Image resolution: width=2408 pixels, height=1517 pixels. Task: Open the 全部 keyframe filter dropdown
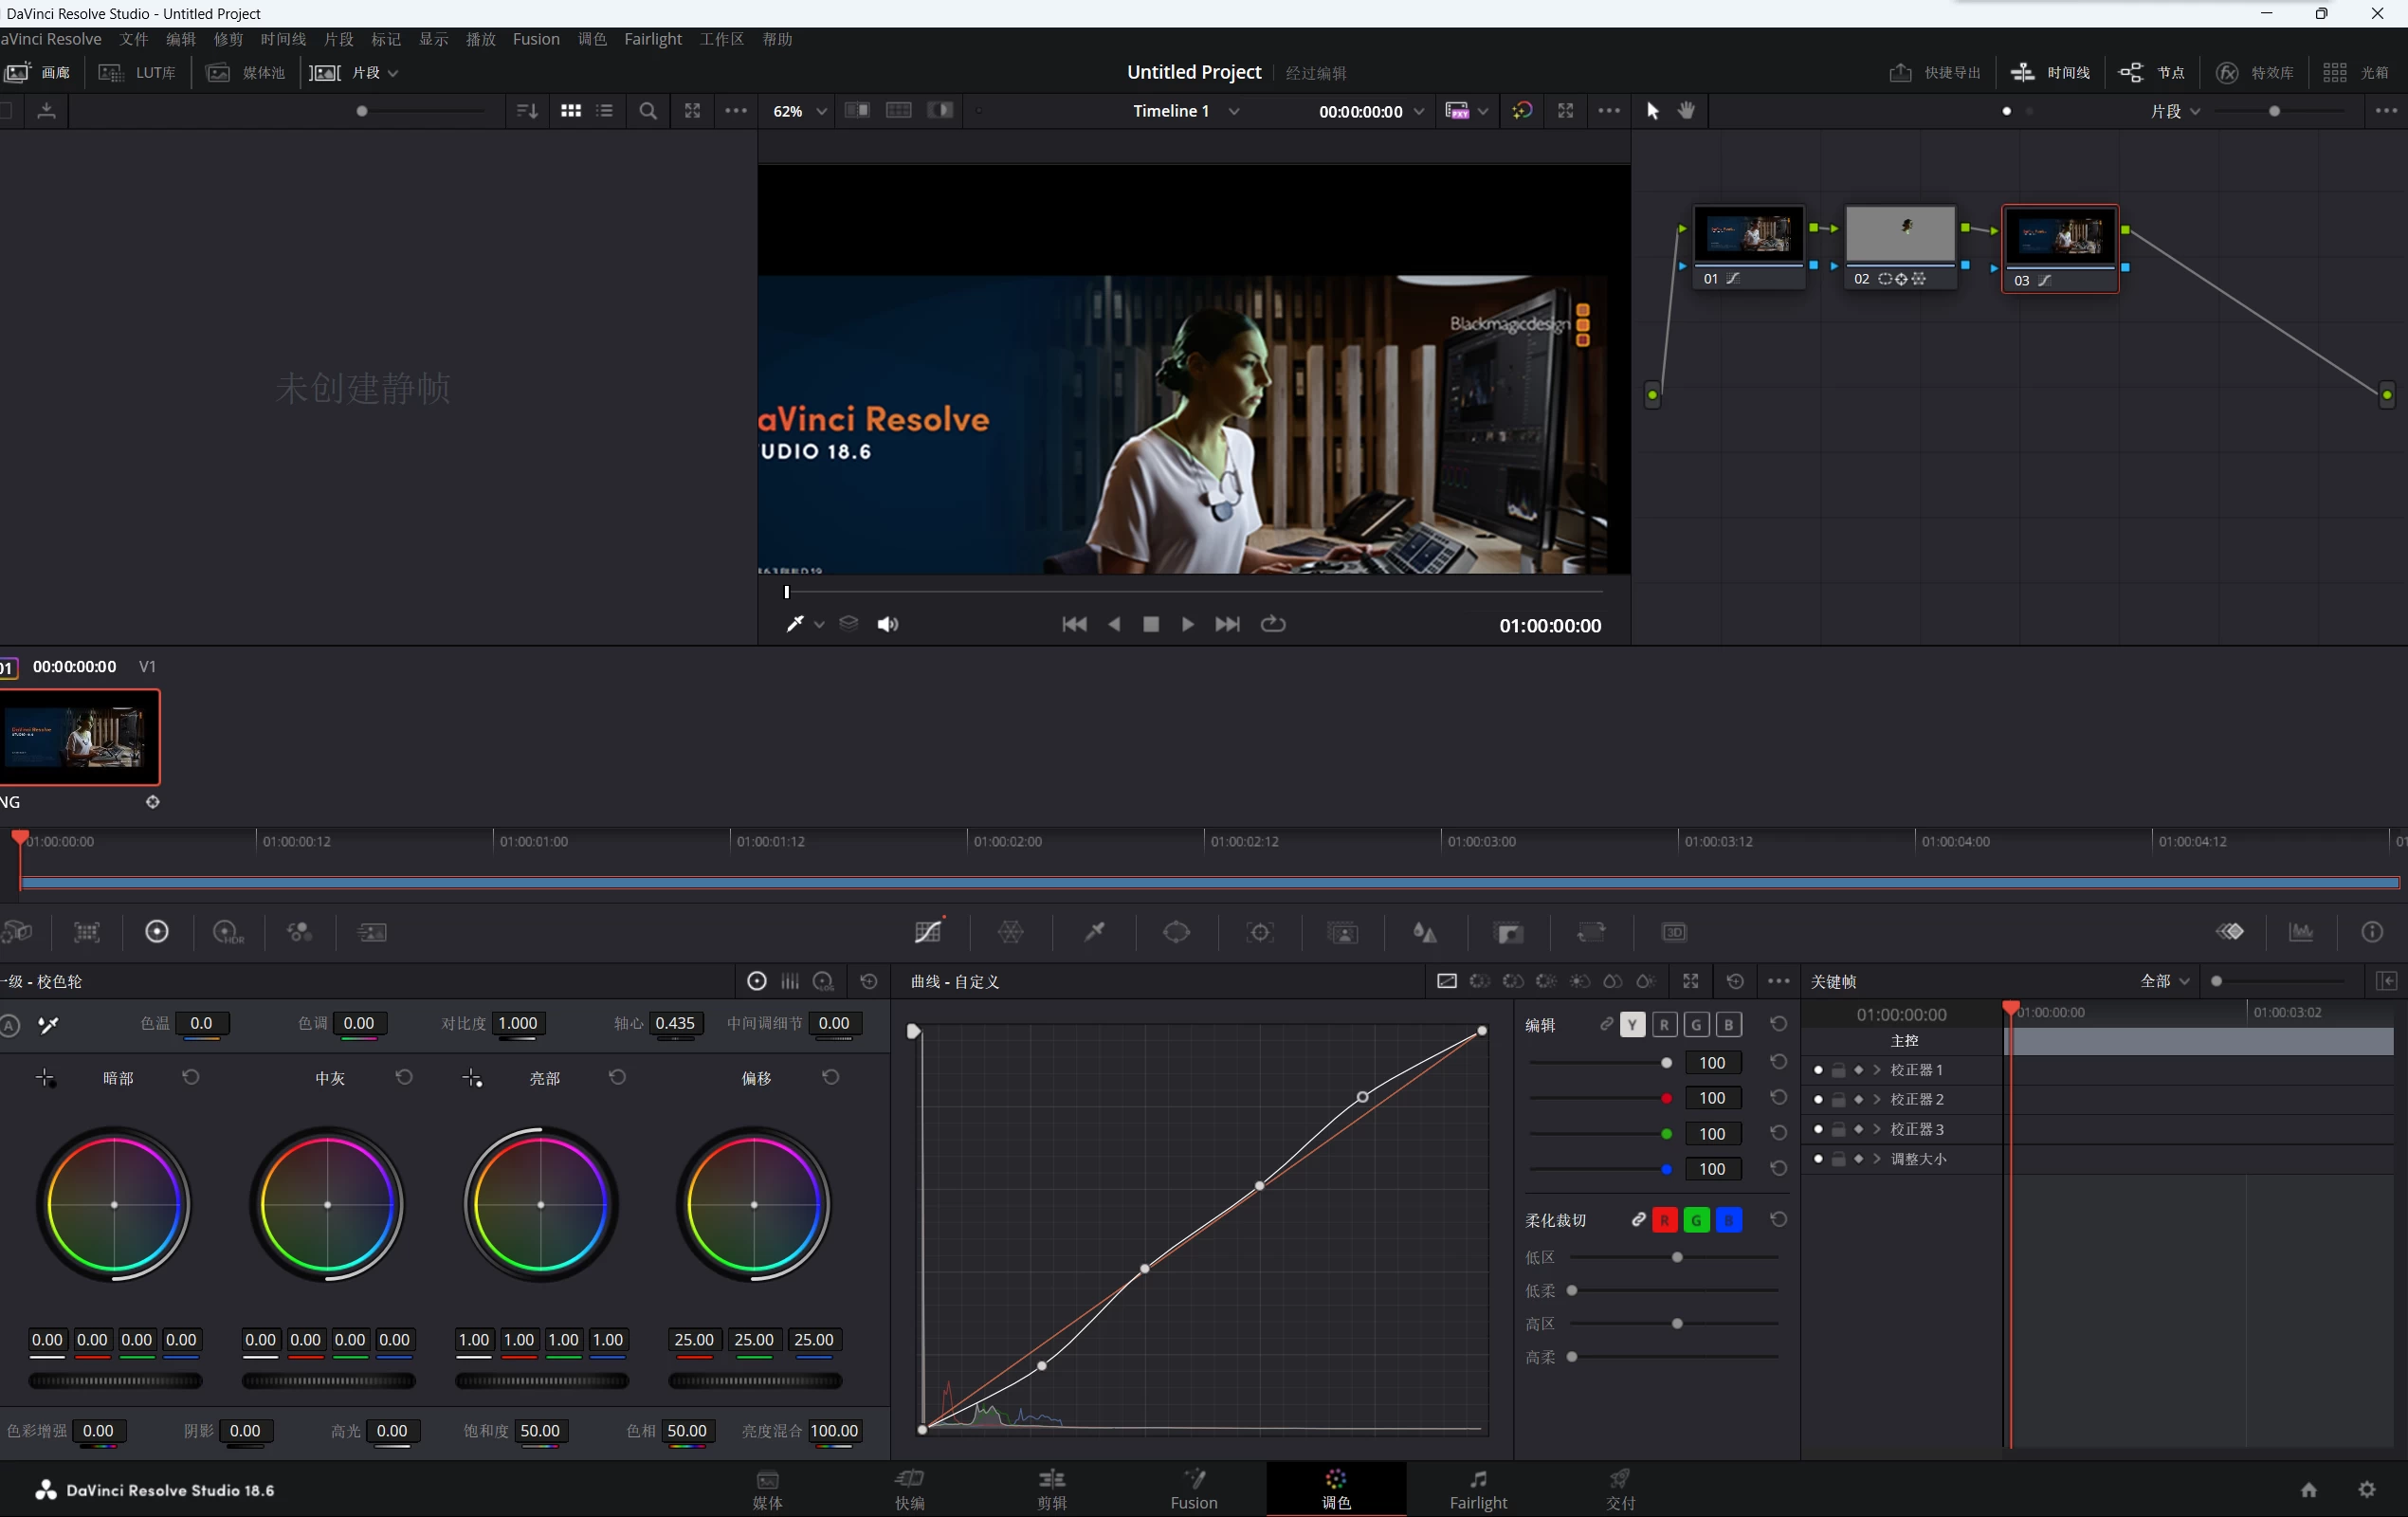coord(2165,981)
